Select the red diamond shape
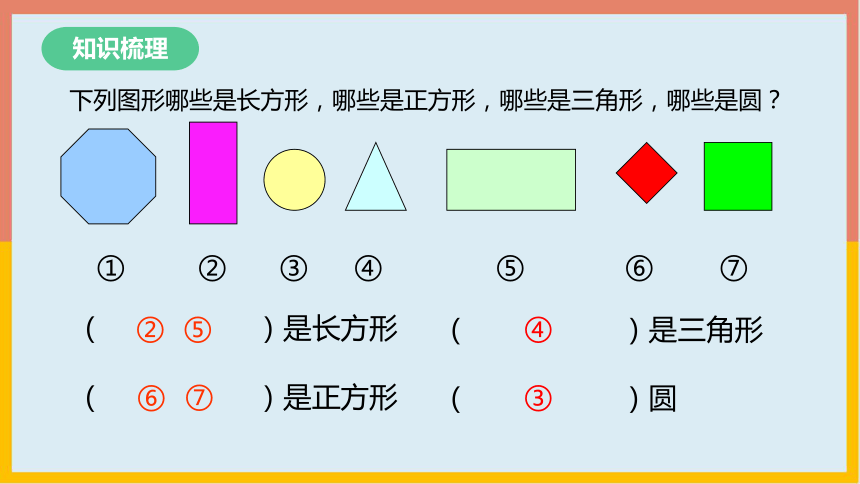This screenshot has height=484, width=860. (x=647, y=173)
